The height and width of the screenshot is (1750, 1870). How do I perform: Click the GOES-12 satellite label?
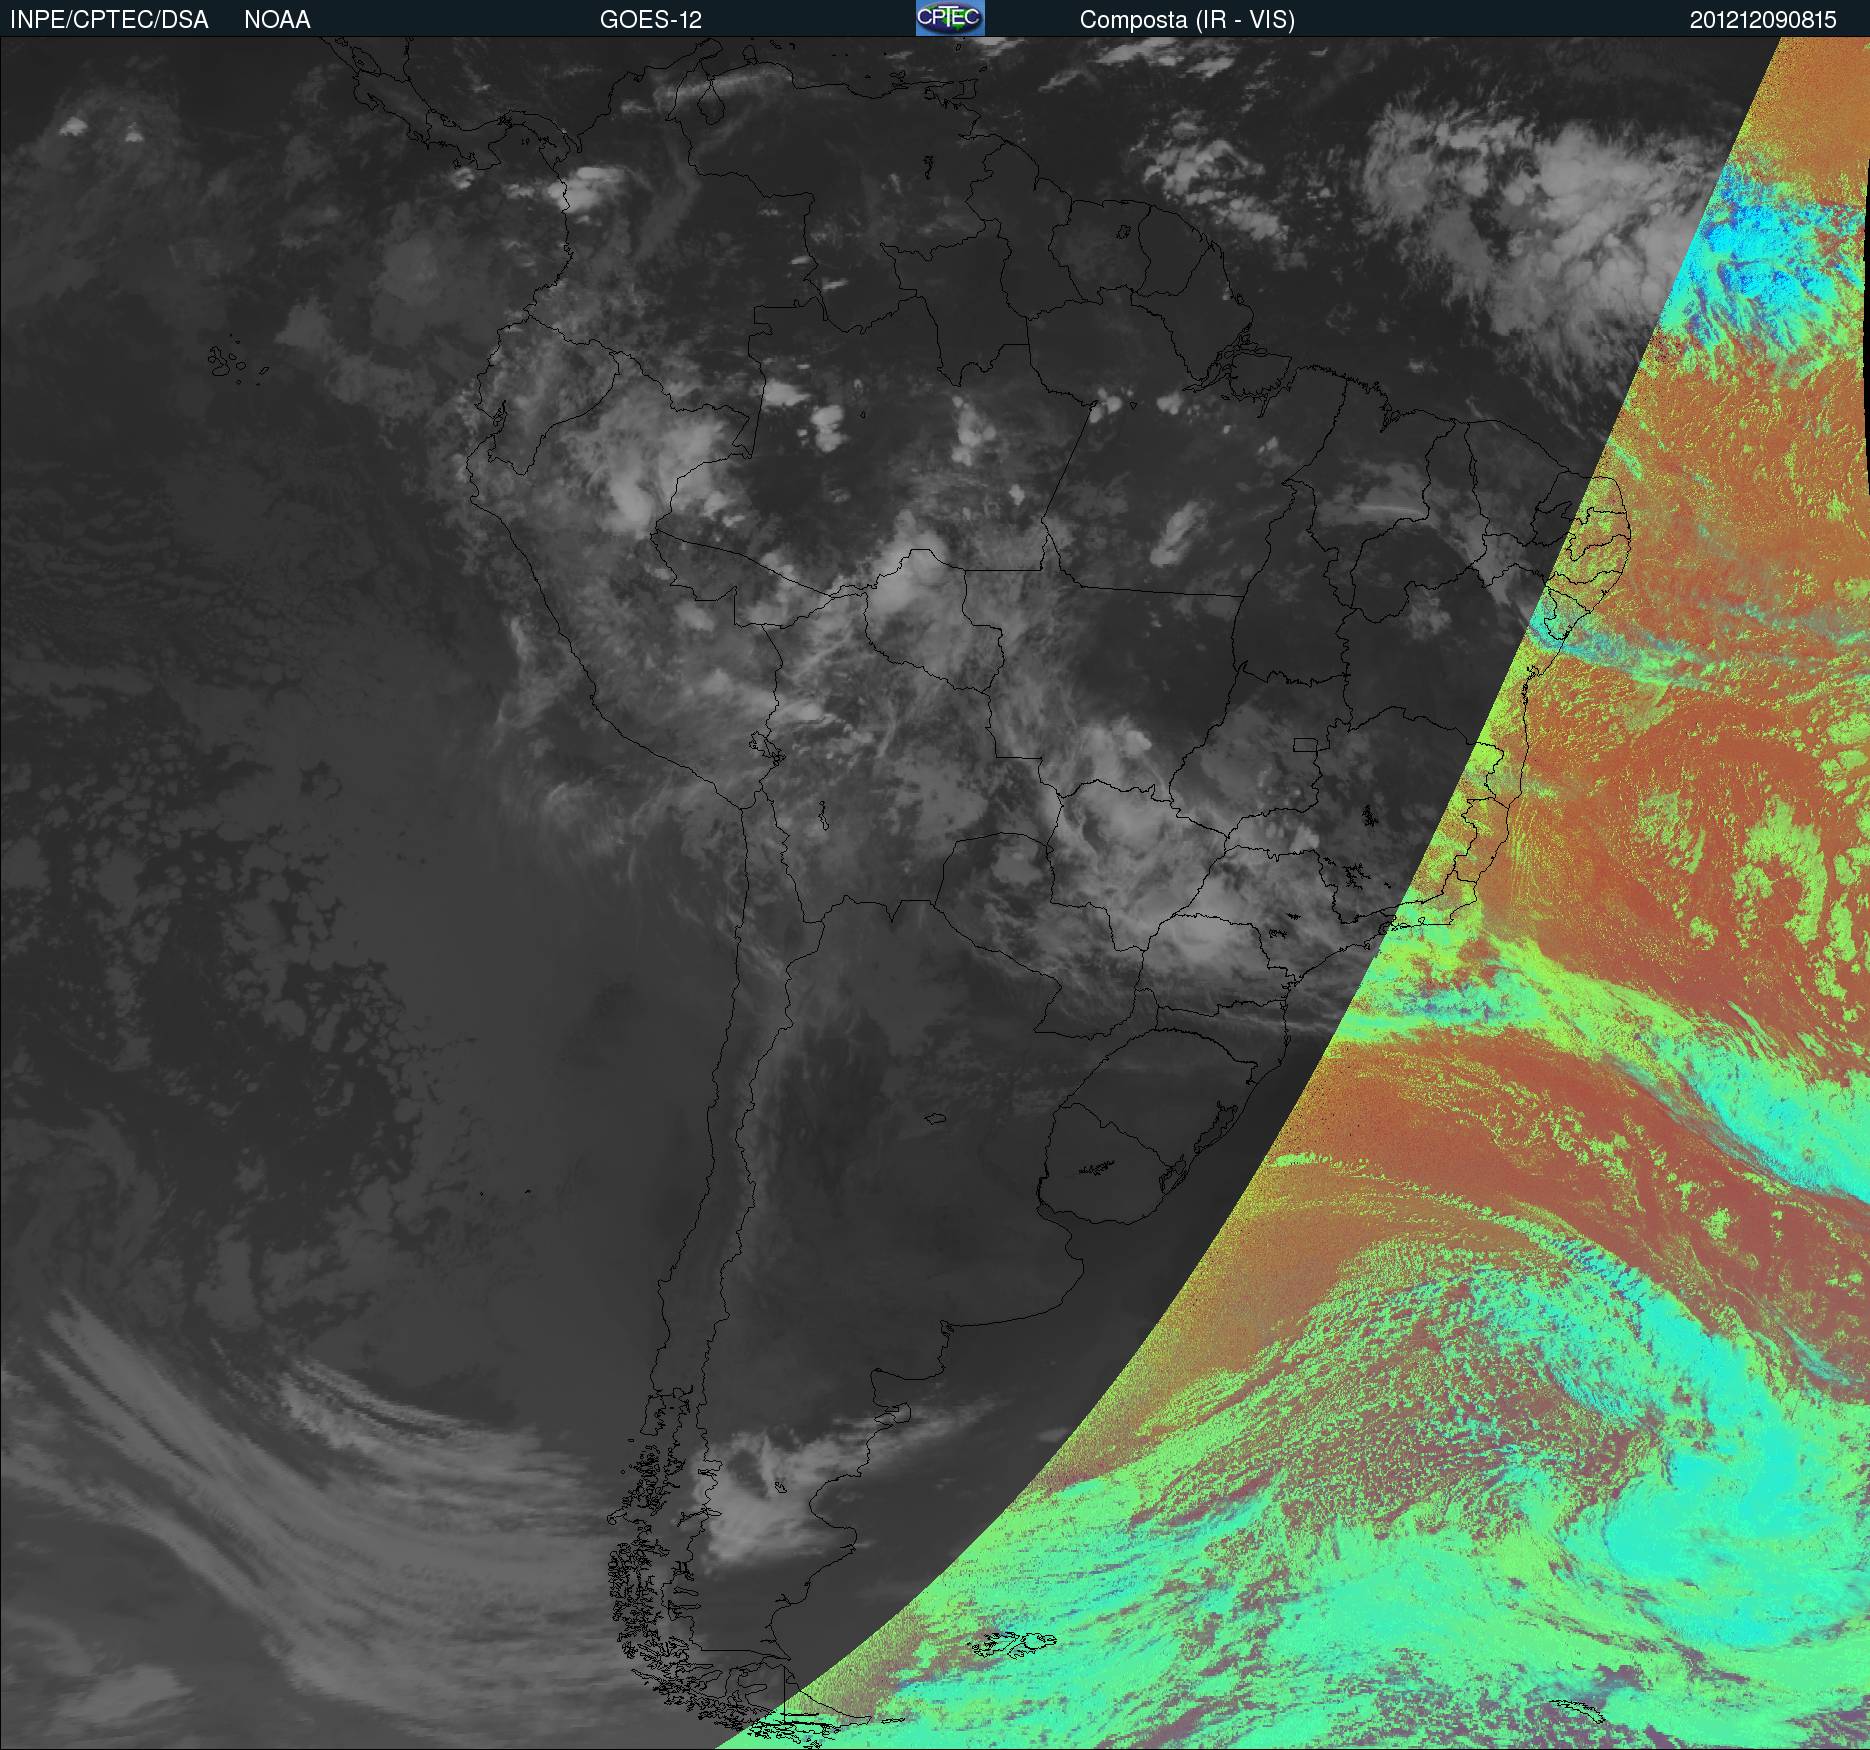pos(651,20)
